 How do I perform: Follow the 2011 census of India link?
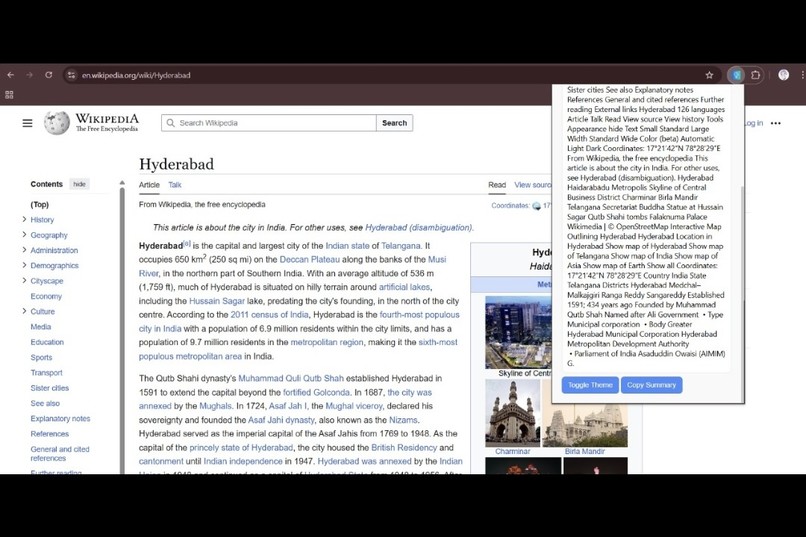pyautogui.click(x=269, y=315)
